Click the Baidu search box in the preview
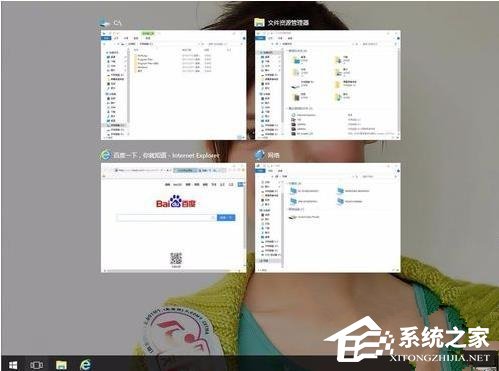 pyautogui.click(x=166, y=218)
